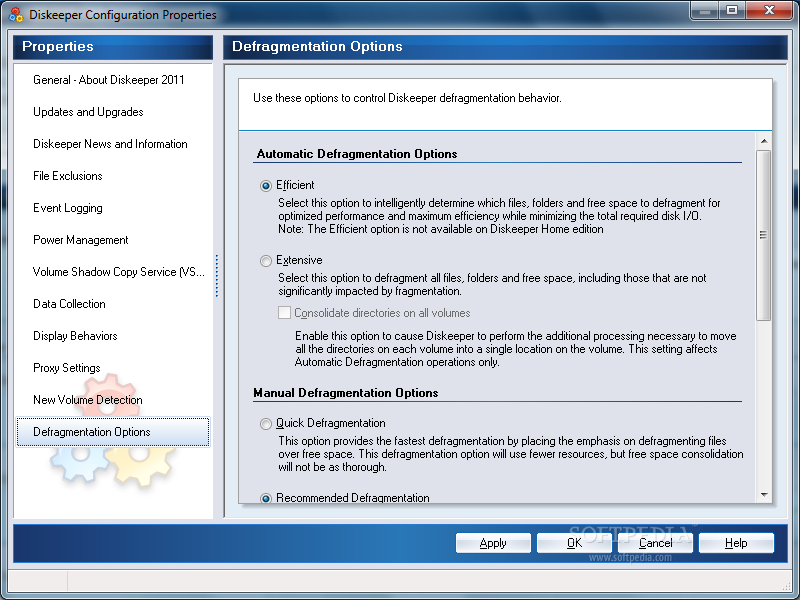Open General - About Diskeeper 2011
The image size is (800, 600).
(109, 80)
